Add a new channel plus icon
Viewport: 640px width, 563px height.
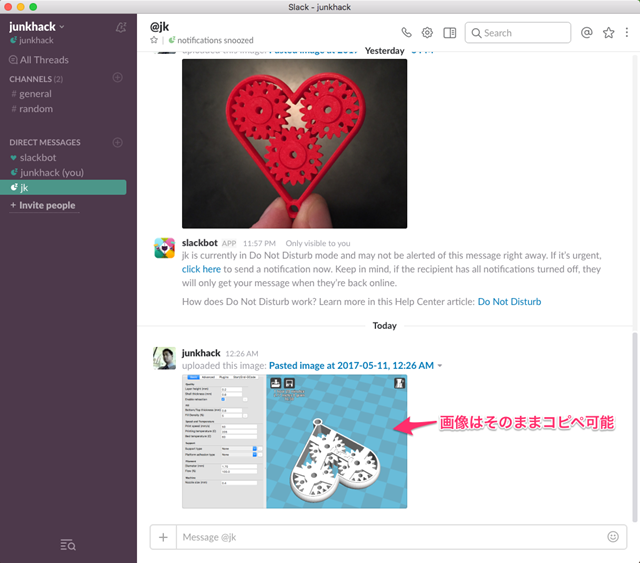(118, 78)
